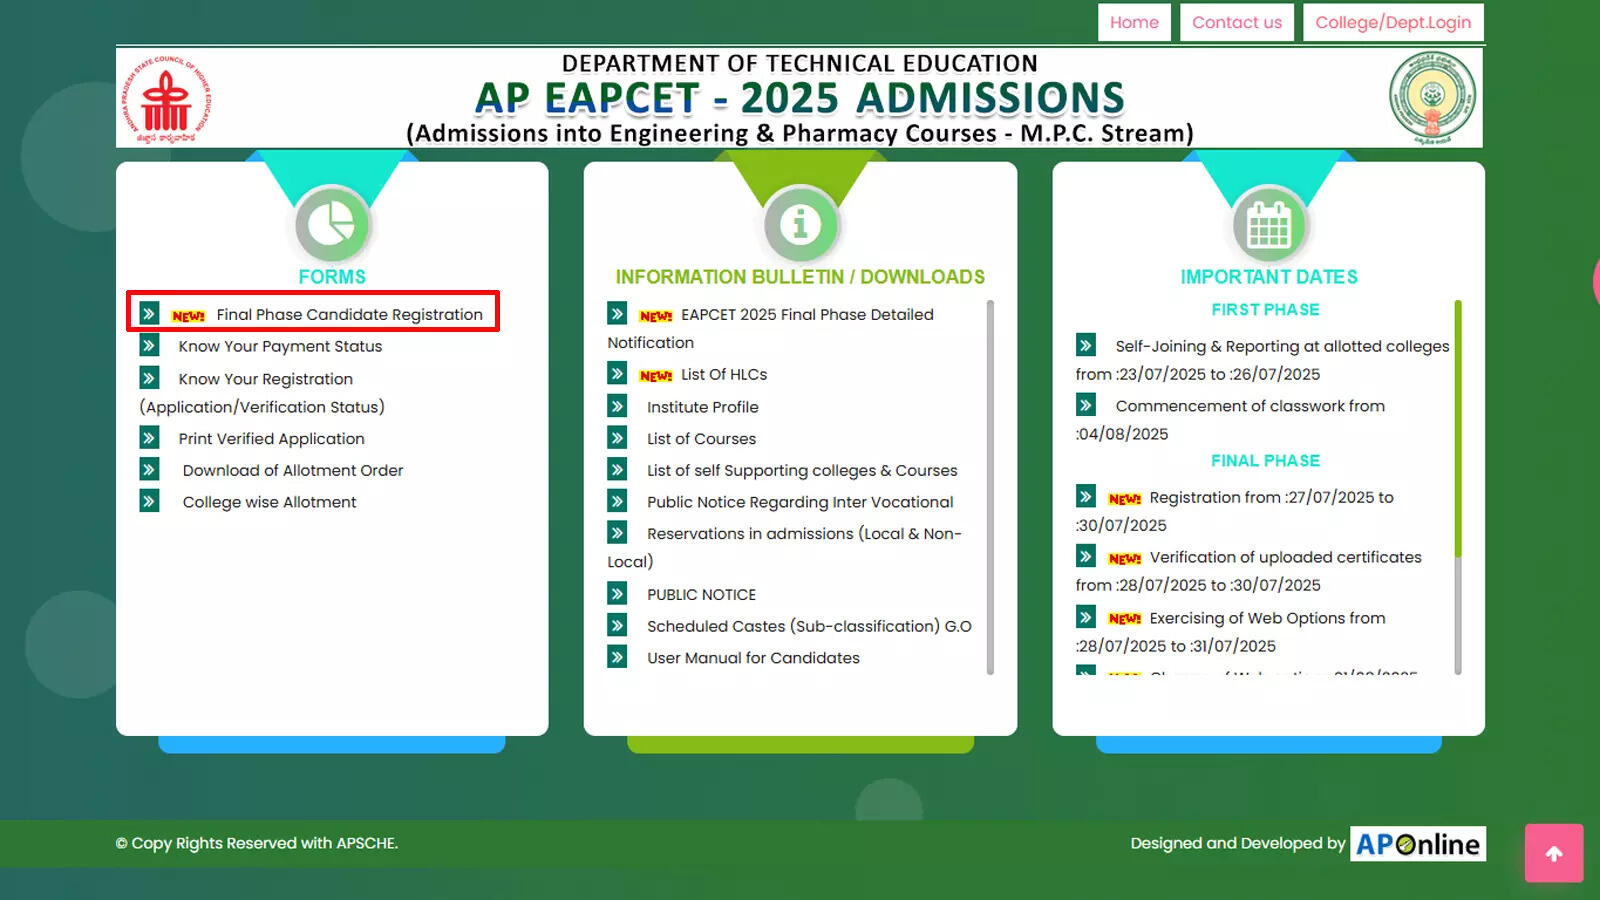Click arrow icon beside User Manual for Candidates
The width and height of the screenshot is (1600, 900).
coord(617,657)
